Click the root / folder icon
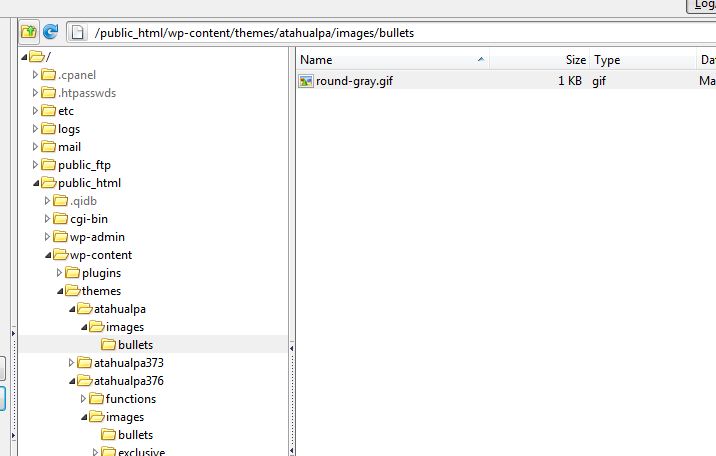This screenshot has height=456, width=716. 37,57
